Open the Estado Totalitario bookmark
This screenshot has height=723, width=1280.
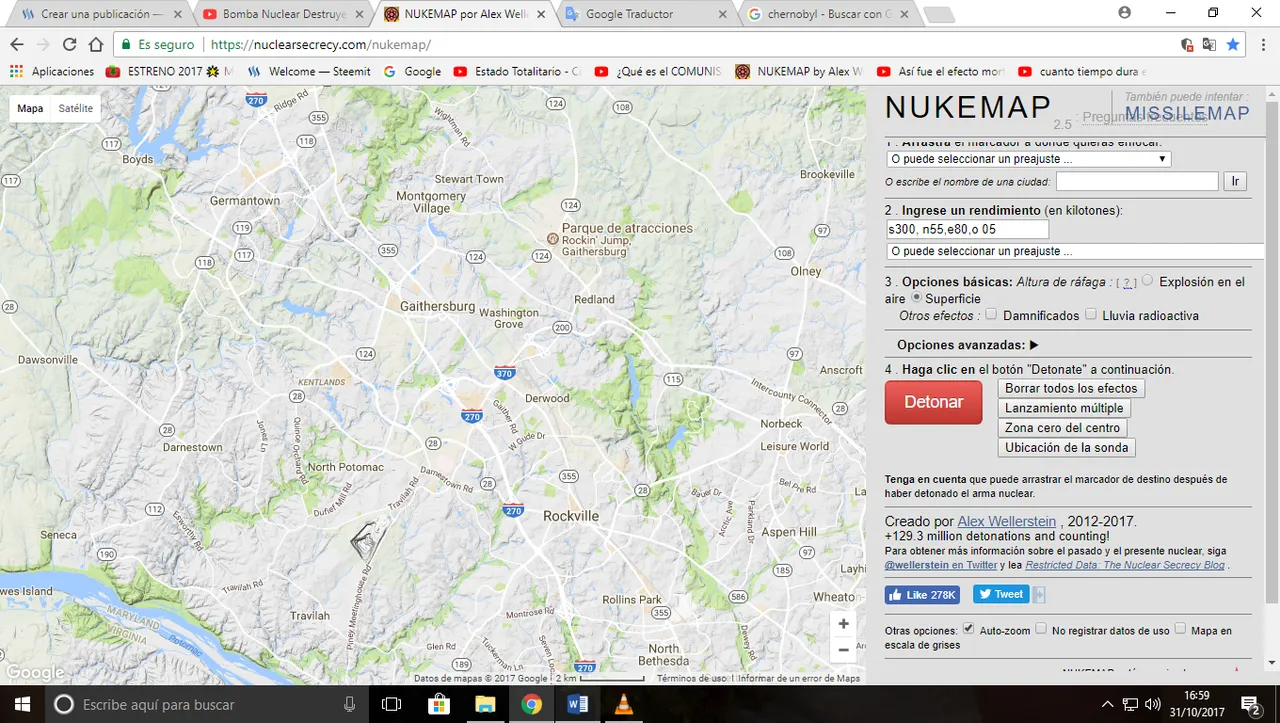516,72
